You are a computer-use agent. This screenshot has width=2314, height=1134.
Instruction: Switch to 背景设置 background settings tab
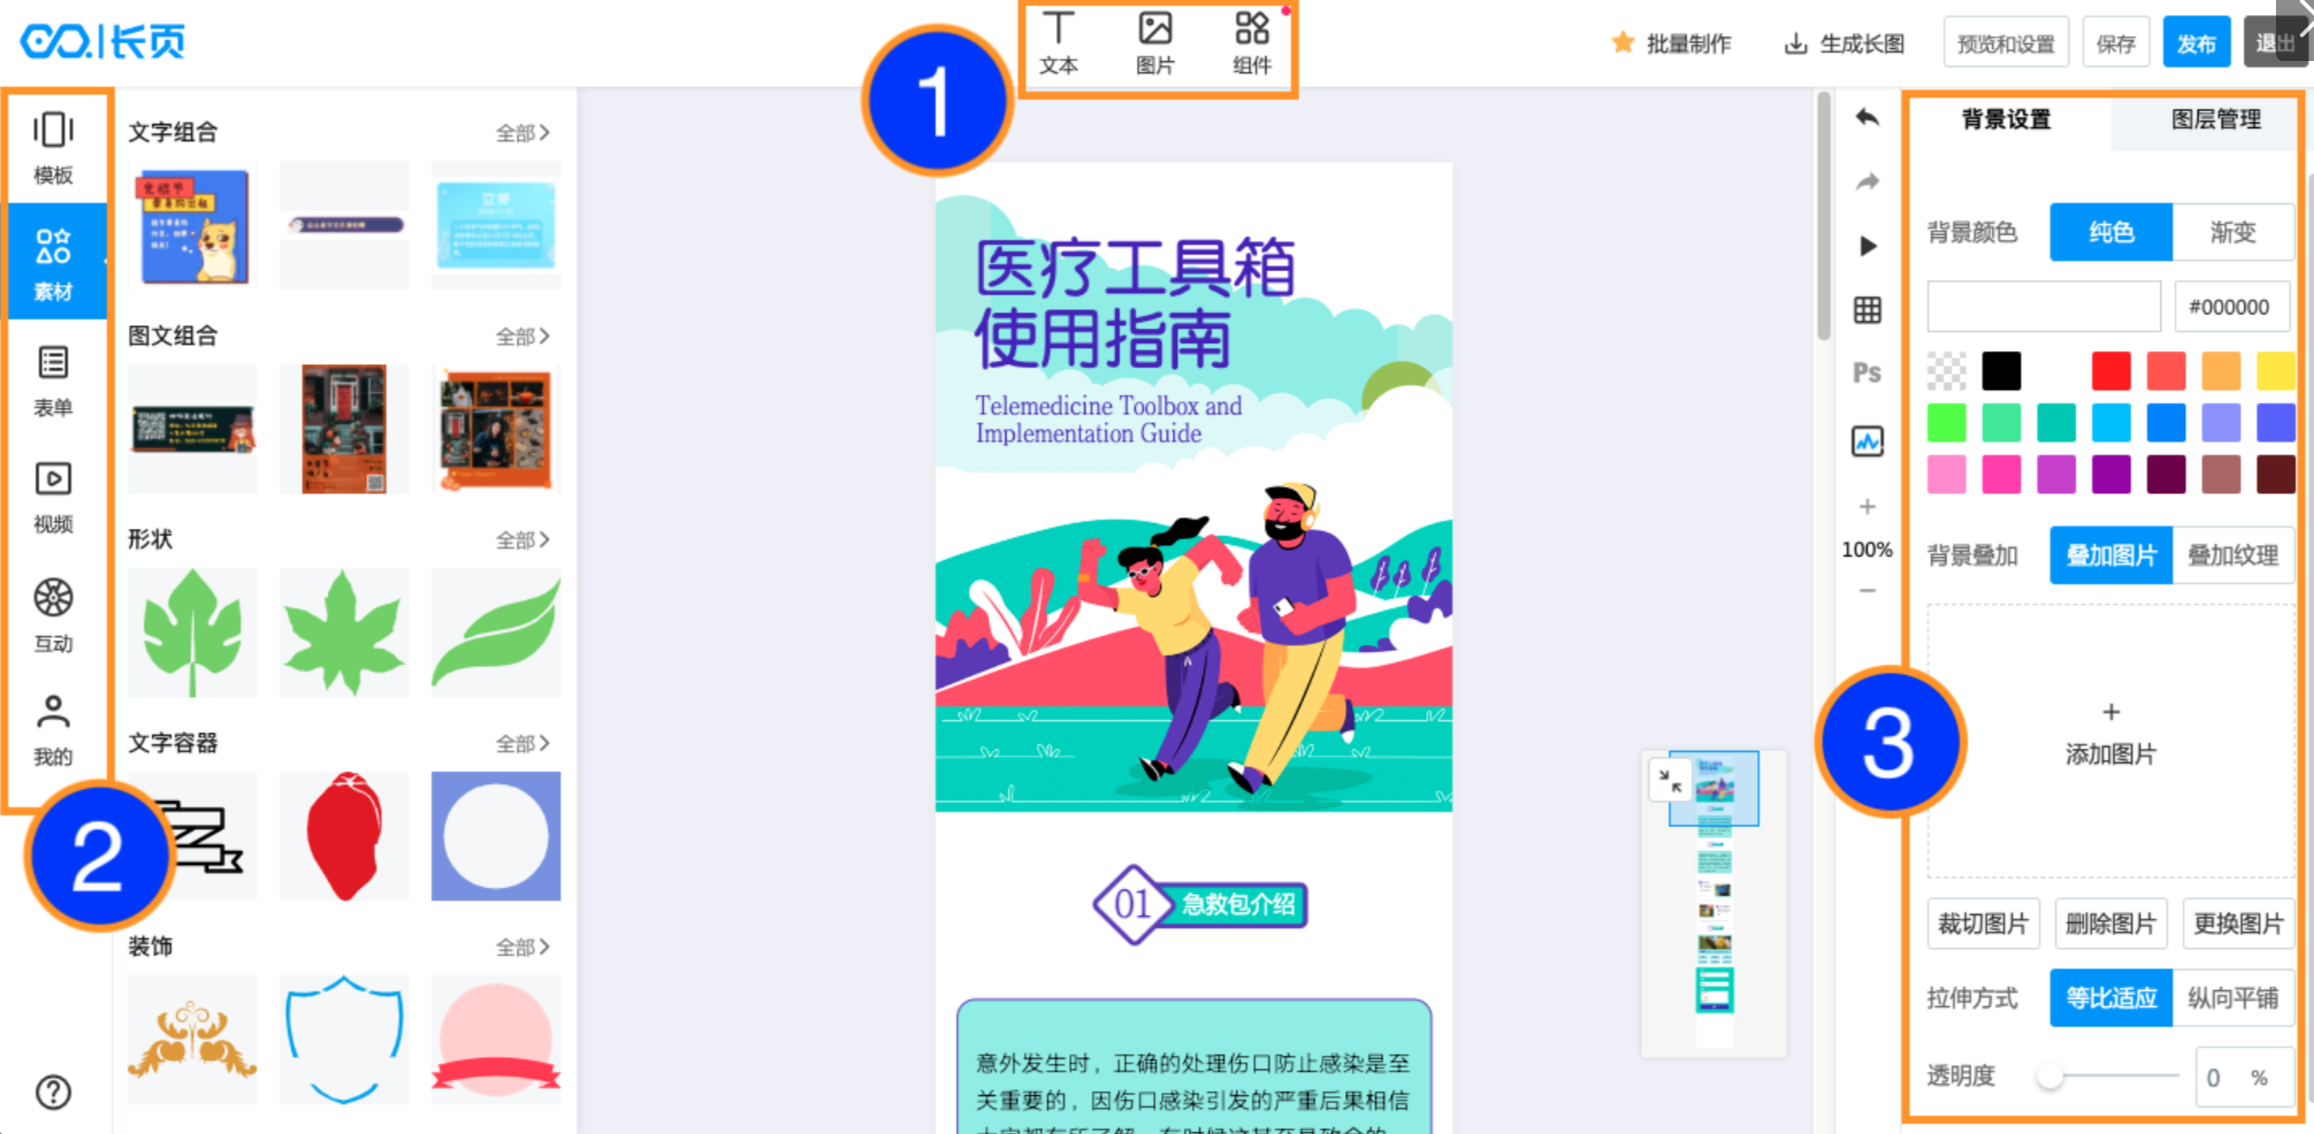click(x=2006, y=120)
